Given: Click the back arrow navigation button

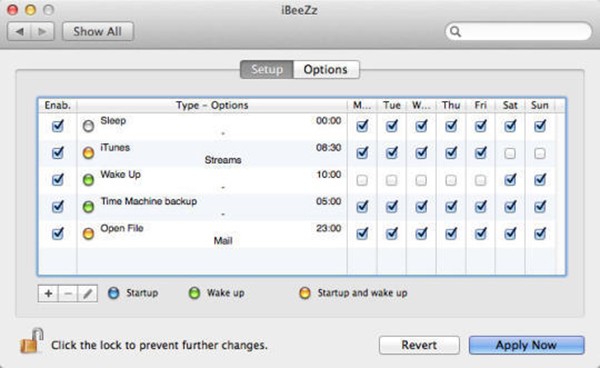Looking at the screenshot, I should pyautogui.click(x=20, y=31).
